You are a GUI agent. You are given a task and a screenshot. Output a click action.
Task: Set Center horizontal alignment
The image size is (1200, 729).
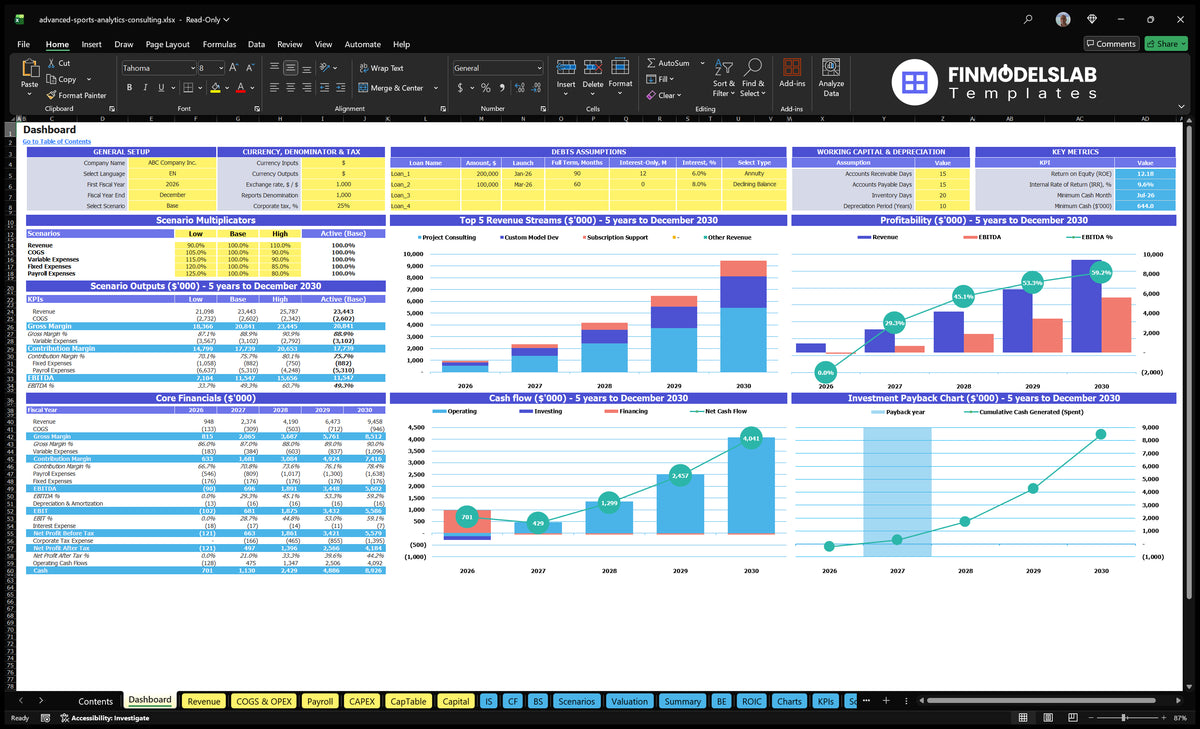[289, 88]
